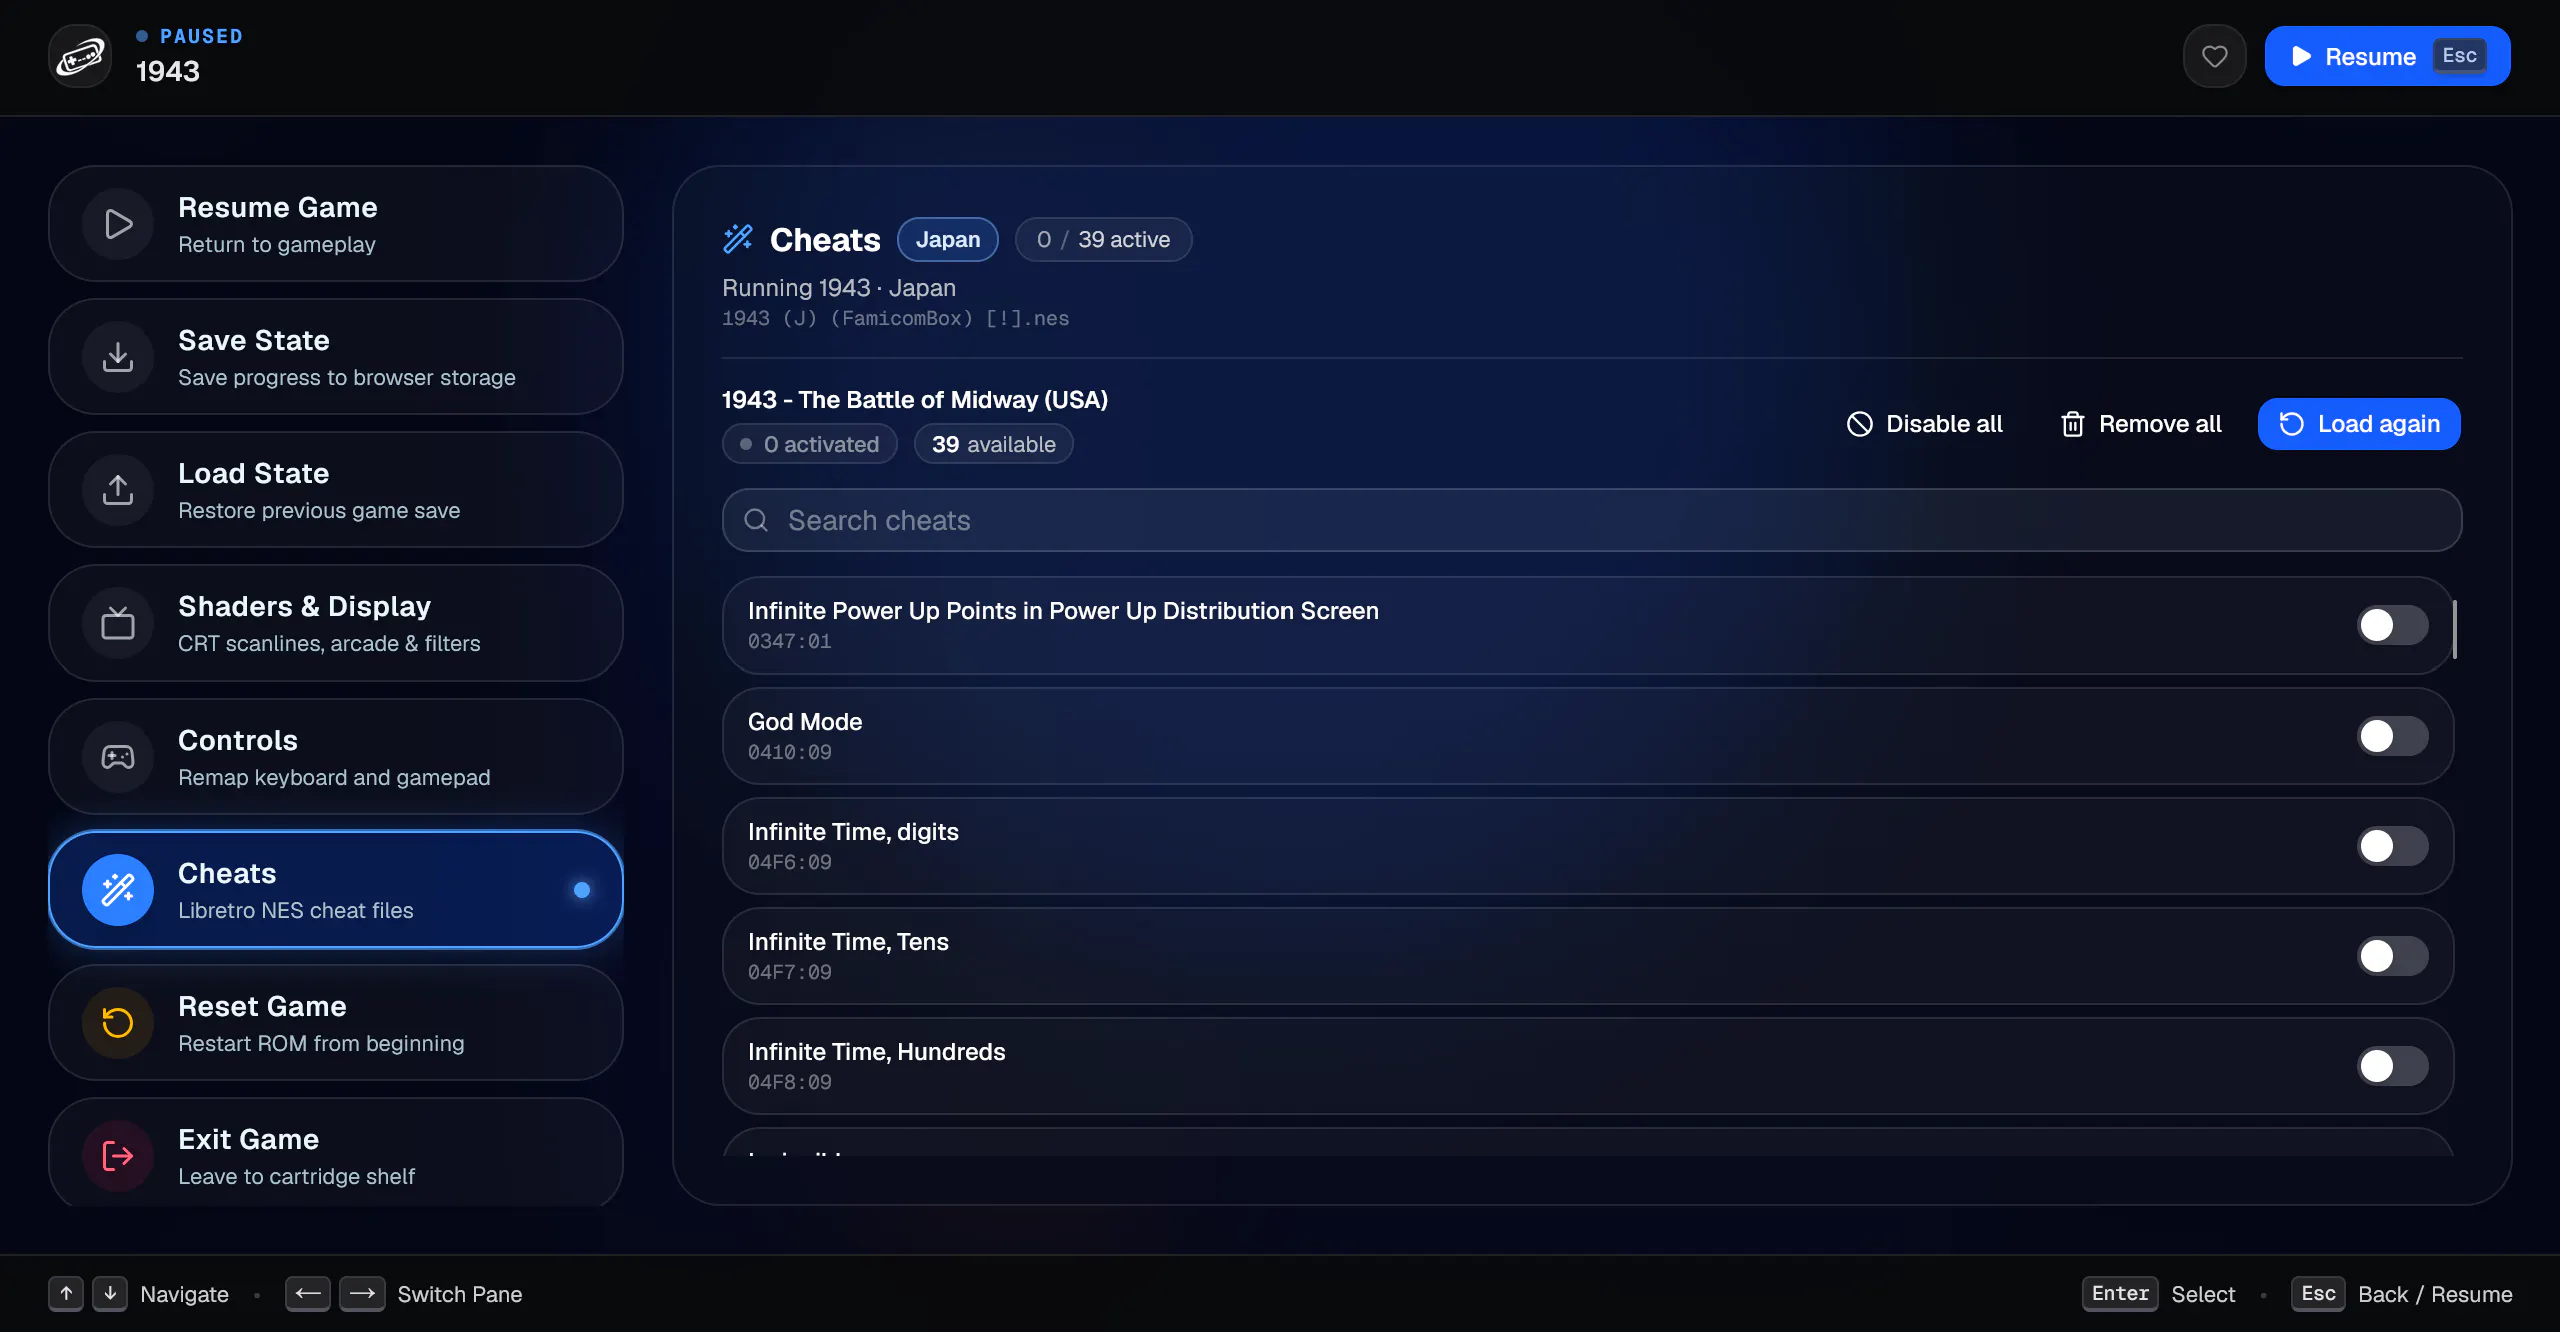Click the wand icon in Cheats panel header

(738, 239)
